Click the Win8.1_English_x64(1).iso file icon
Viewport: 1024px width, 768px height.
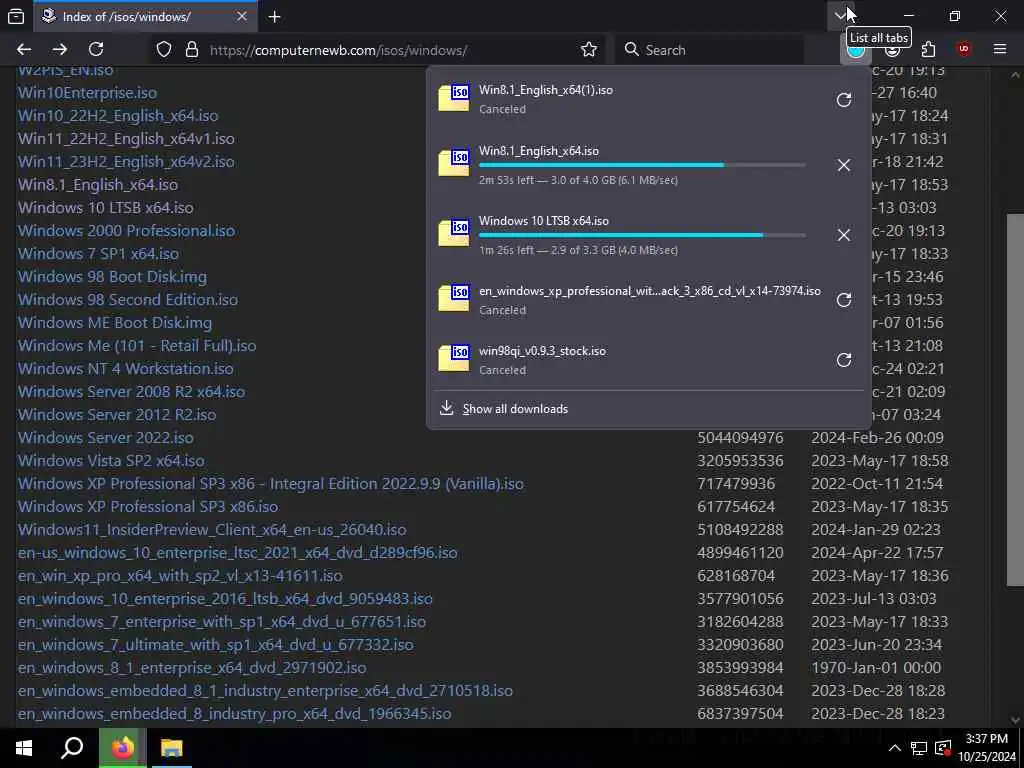click(454, 98)
